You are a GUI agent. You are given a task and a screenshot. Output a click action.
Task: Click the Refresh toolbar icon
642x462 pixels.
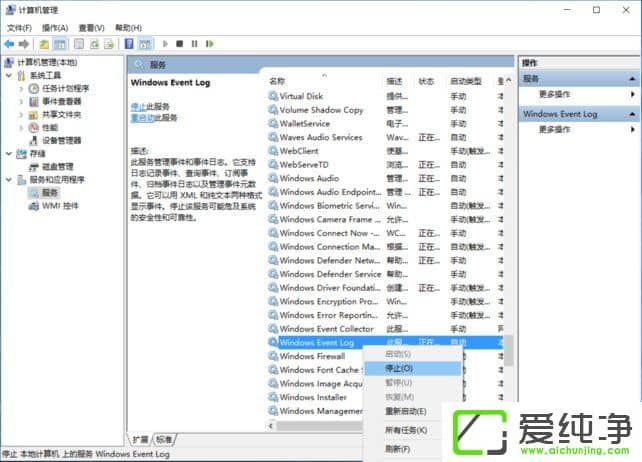coord(94,43)
